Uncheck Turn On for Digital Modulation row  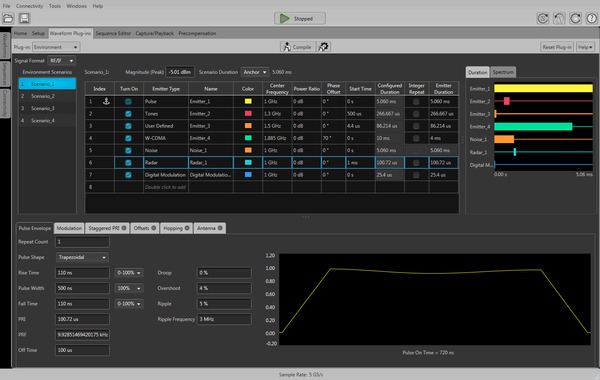[128, 175]
